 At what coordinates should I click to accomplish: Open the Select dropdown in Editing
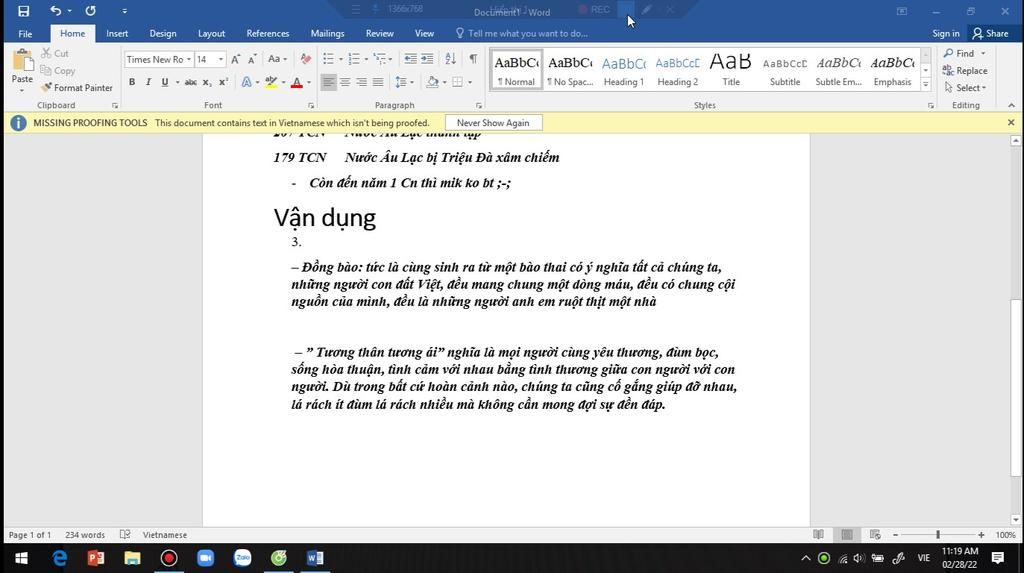point(965,88)
